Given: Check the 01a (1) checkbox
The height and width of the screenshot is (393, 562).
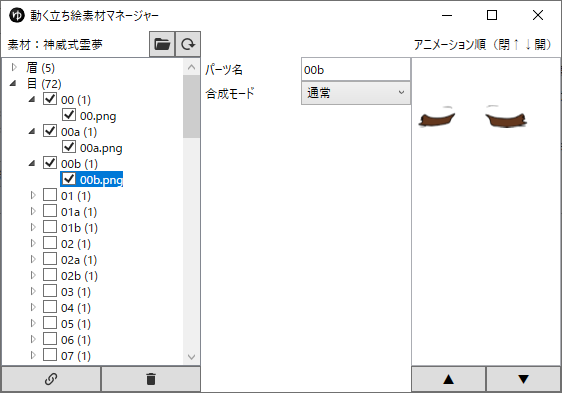Looking at the screenshot, I should [x=50, y=210].
